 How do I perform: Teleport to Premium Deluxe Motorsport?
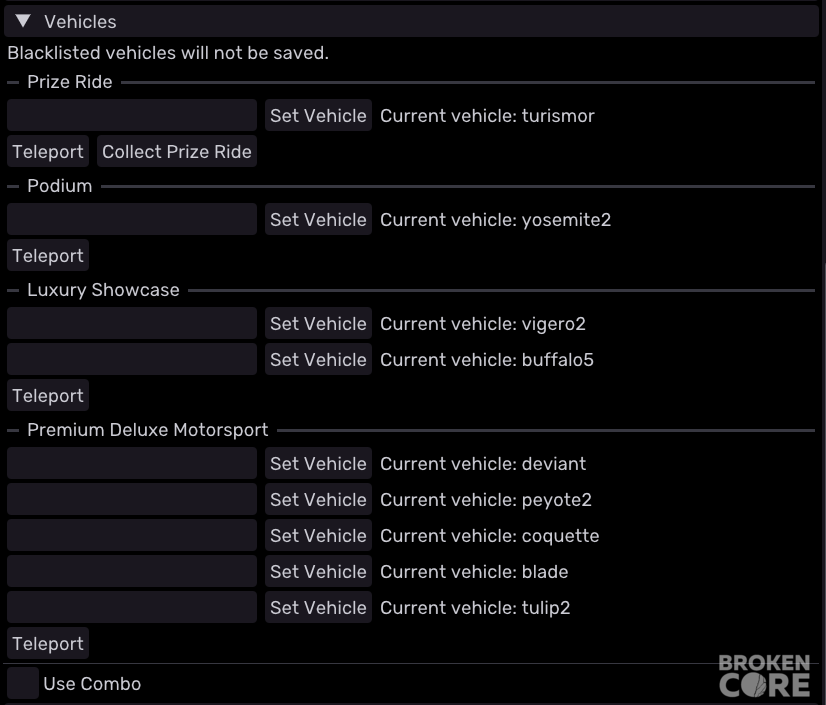tap(48, 643)
